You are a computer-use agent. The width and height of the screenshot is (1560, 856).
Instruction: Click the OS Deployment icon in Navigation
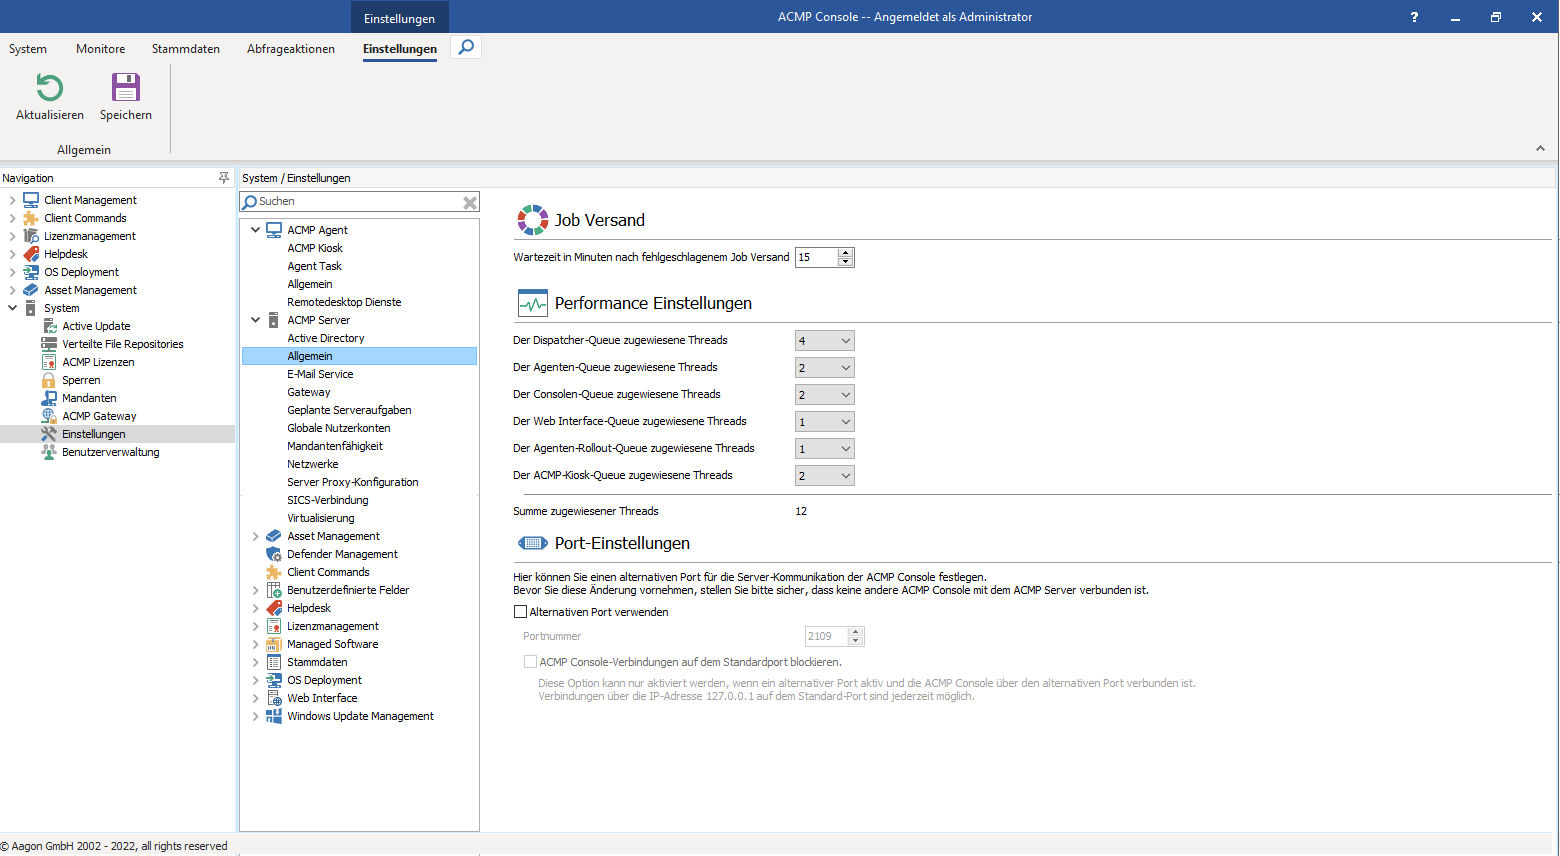(x=31, y=272)
